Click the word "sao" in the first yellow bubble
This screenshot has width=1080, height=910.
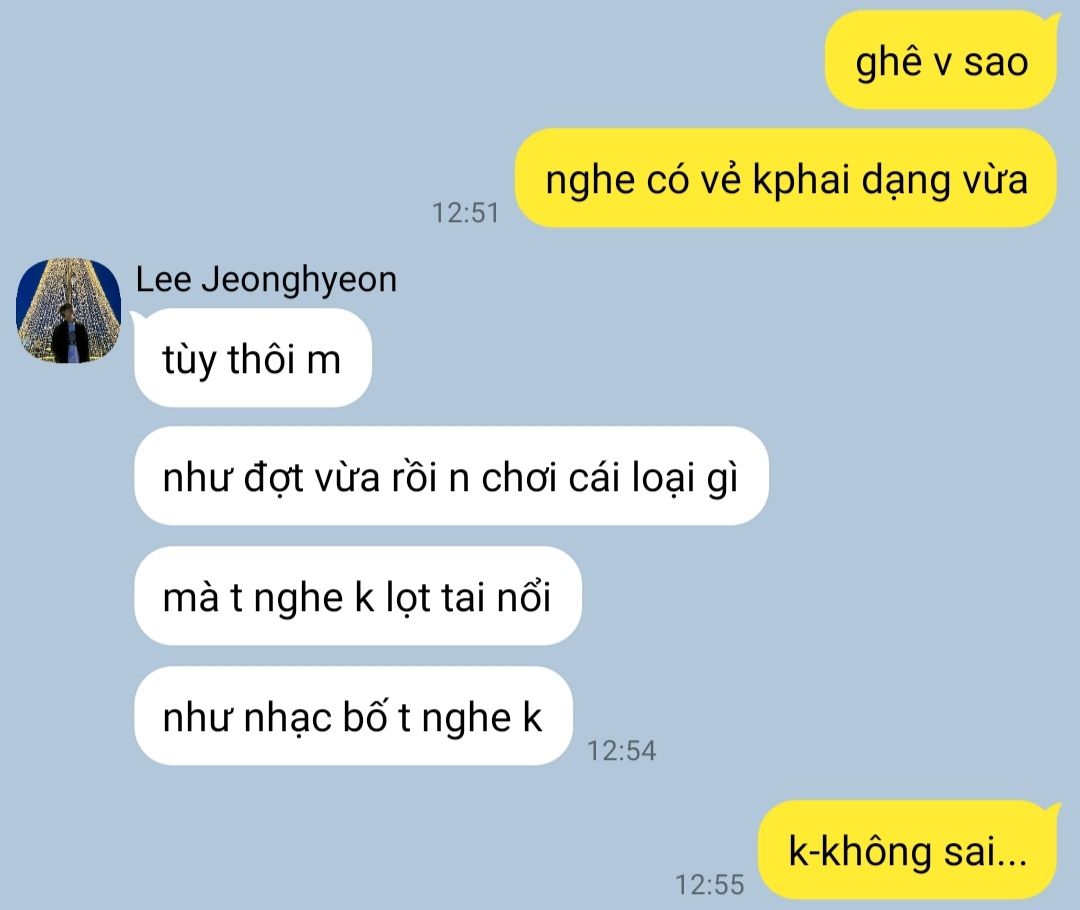tap(995, 62)
